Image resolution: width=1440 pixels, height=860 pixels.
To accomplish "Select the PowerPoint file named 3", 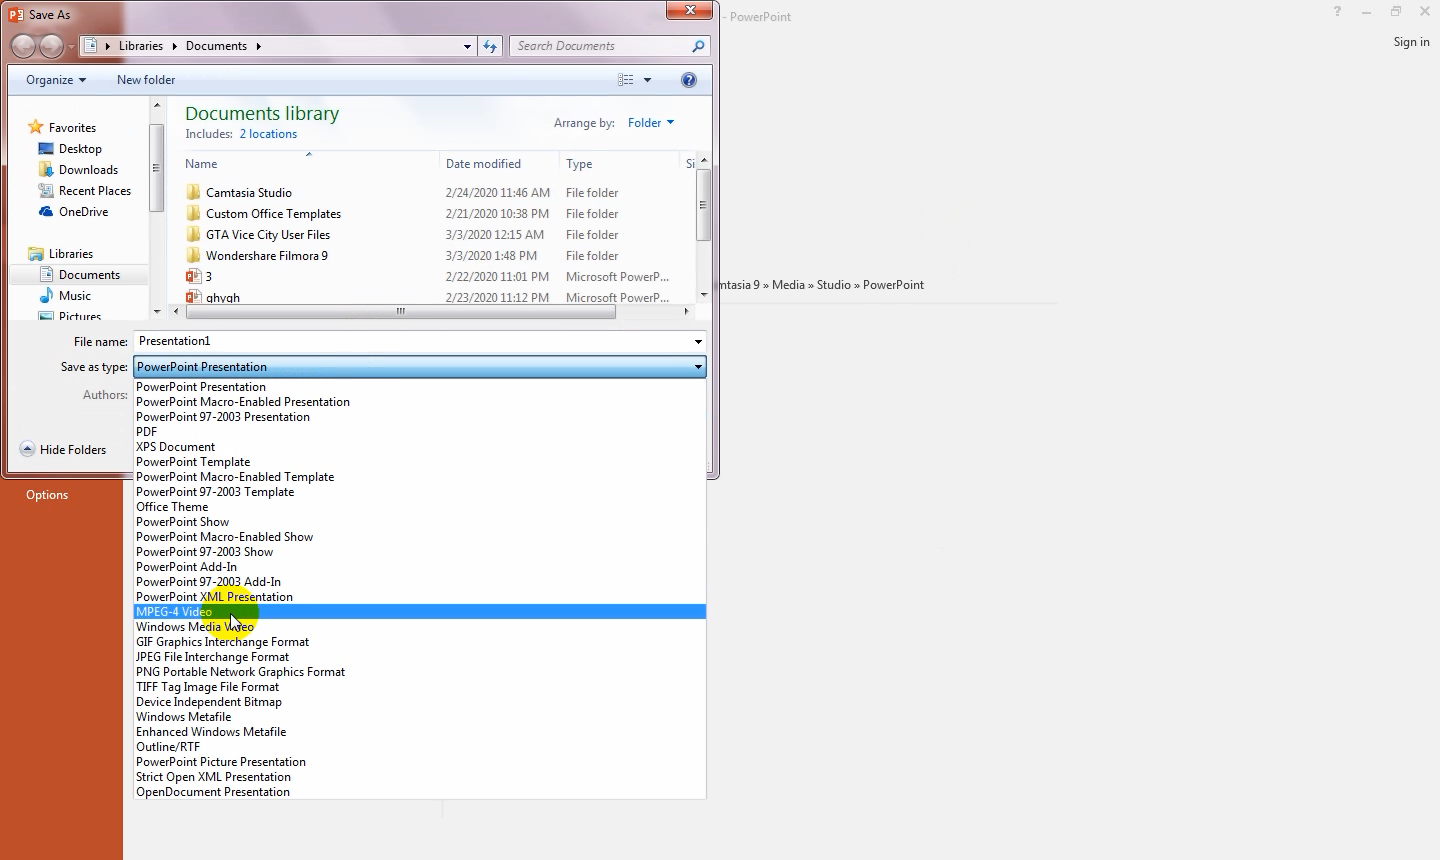I will (208, 277).
